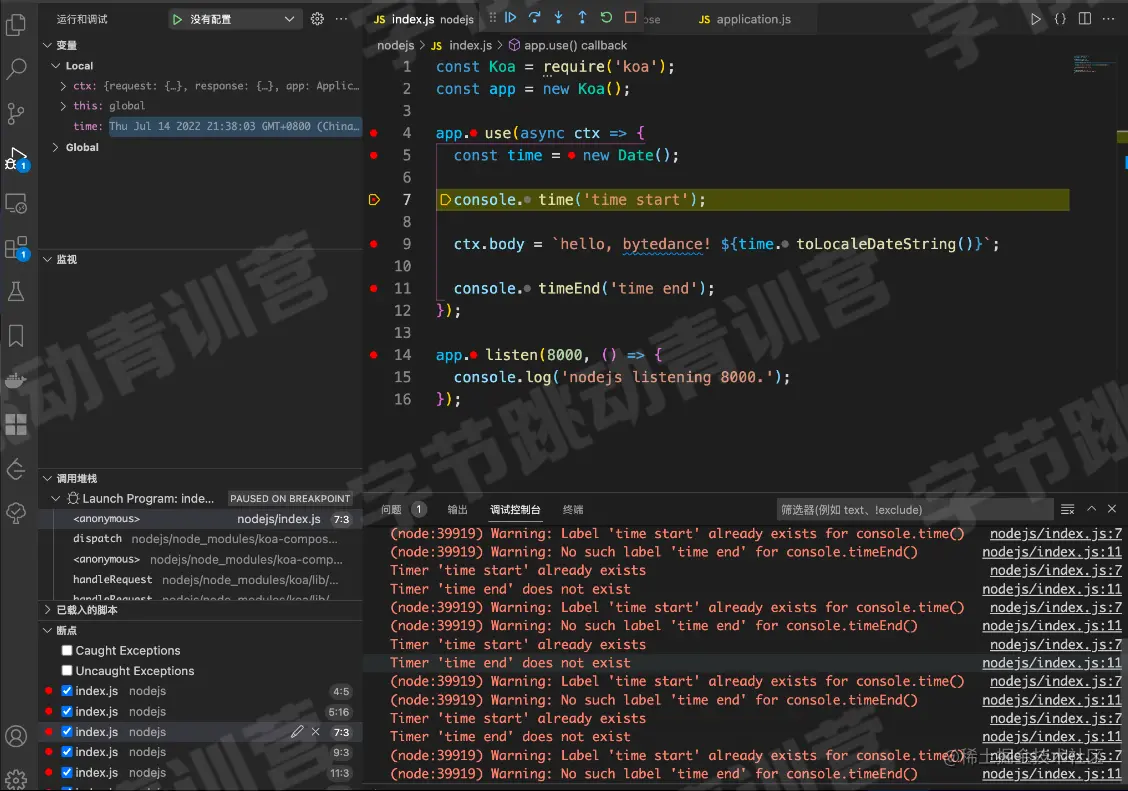Collapse the 监视 watch section
Viewport: 1128px width, 791px height.
(47, 260)
